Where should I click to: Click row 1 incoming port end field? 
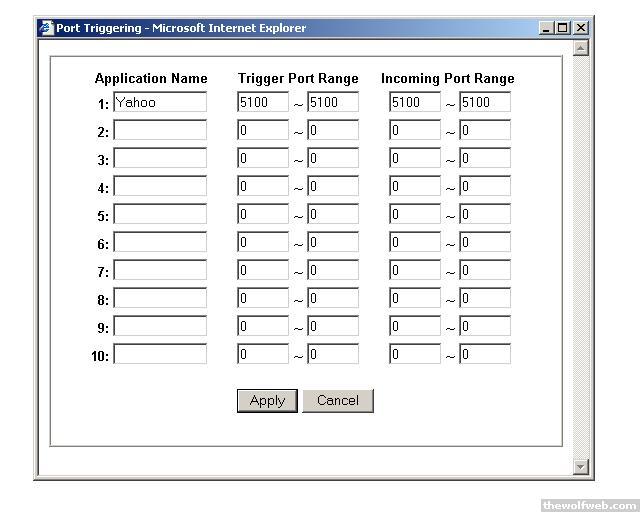pyautogui.click(x=485, y=102)
